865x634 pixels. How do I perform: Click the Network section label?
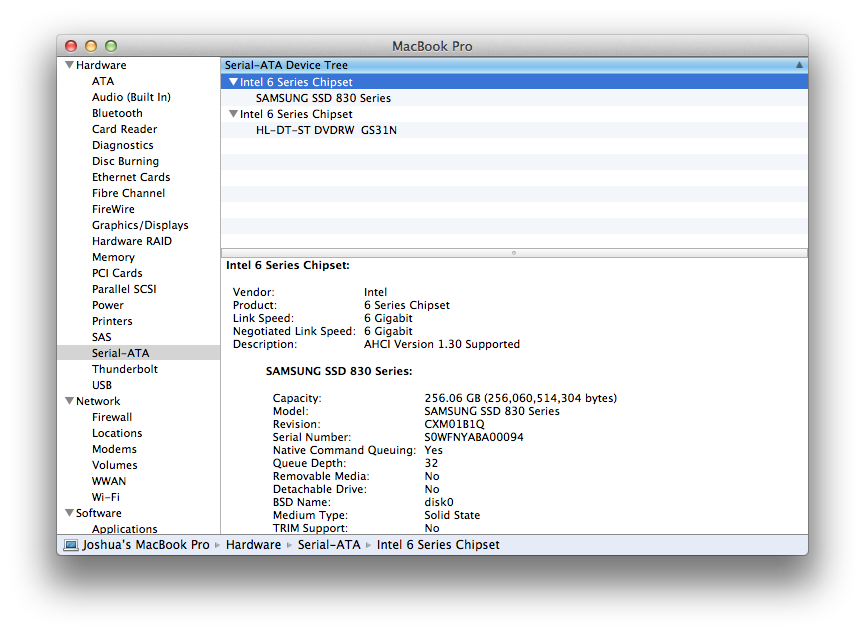point(98,401)
